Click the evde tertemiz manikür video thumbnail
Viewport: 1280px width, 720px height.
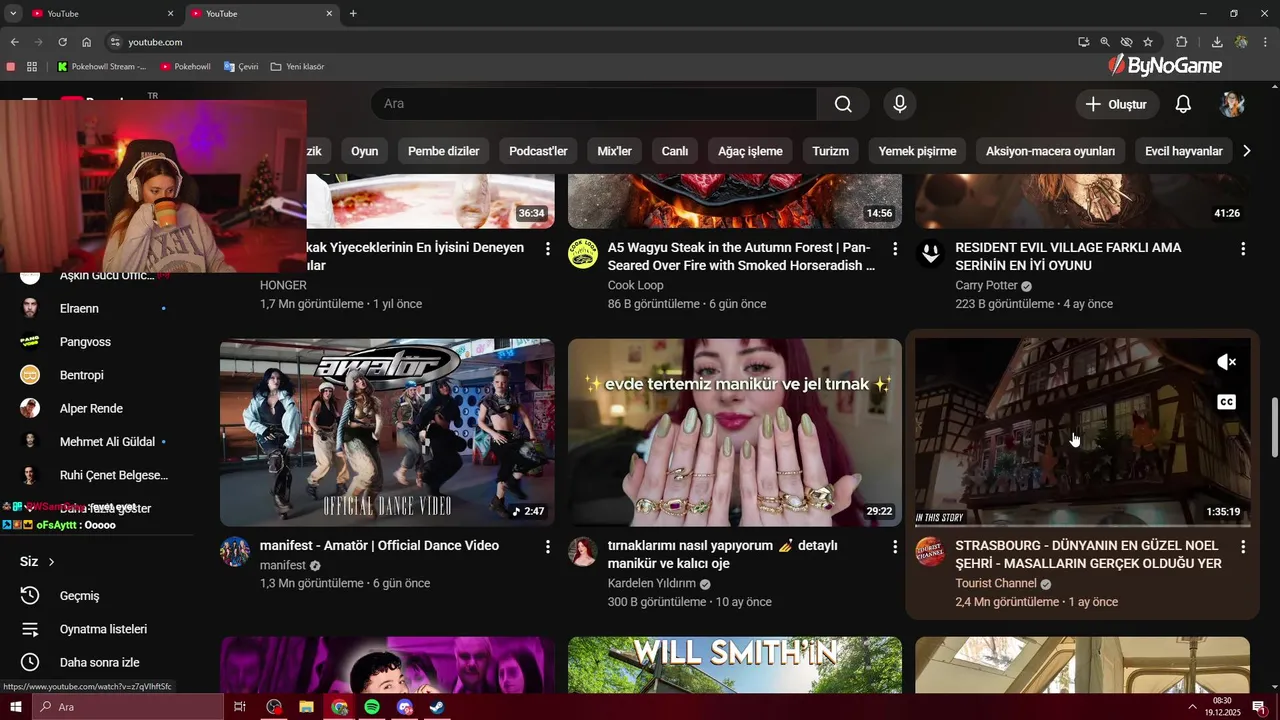[x=735, y=432]
